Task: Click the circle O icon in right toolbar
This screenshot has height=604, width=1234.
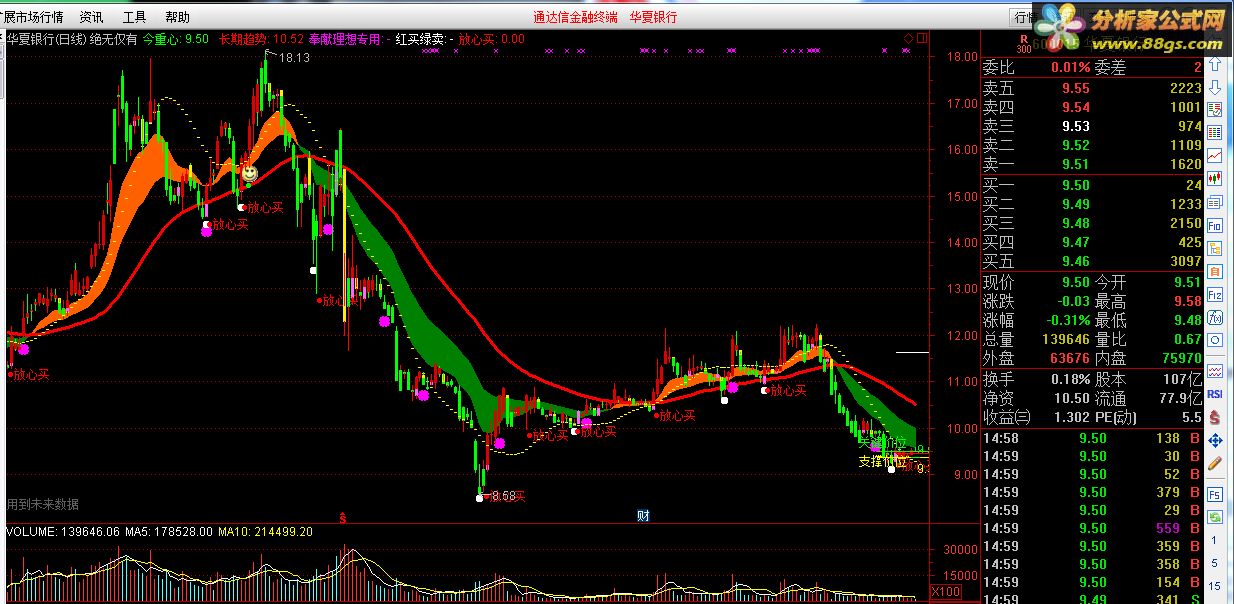Action: tap(1215, 341)
